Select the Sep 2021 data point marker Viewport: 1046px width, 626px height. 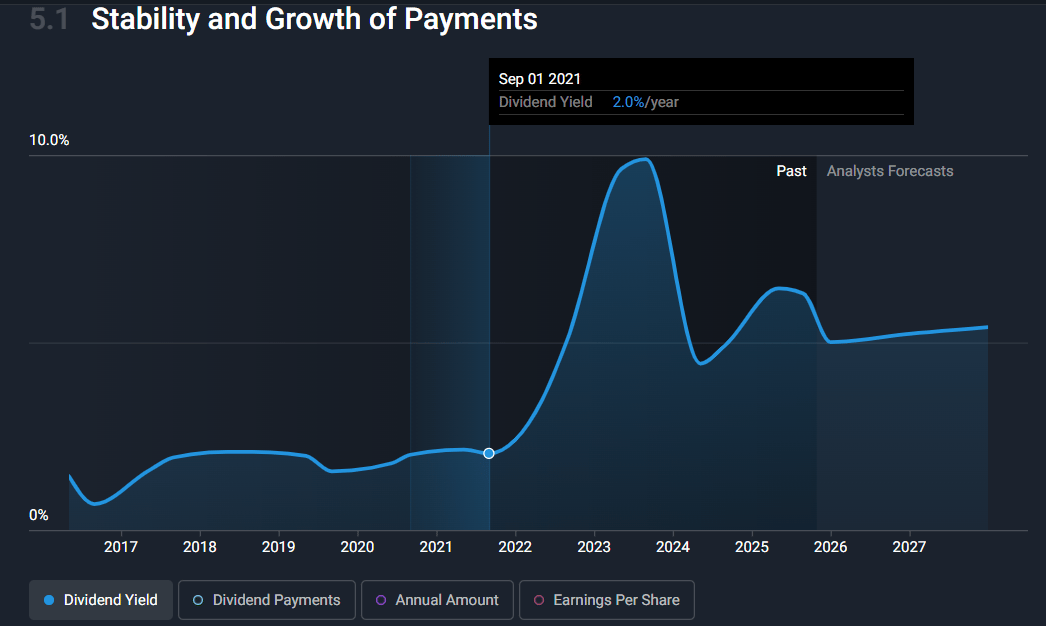tap(489, 453)
